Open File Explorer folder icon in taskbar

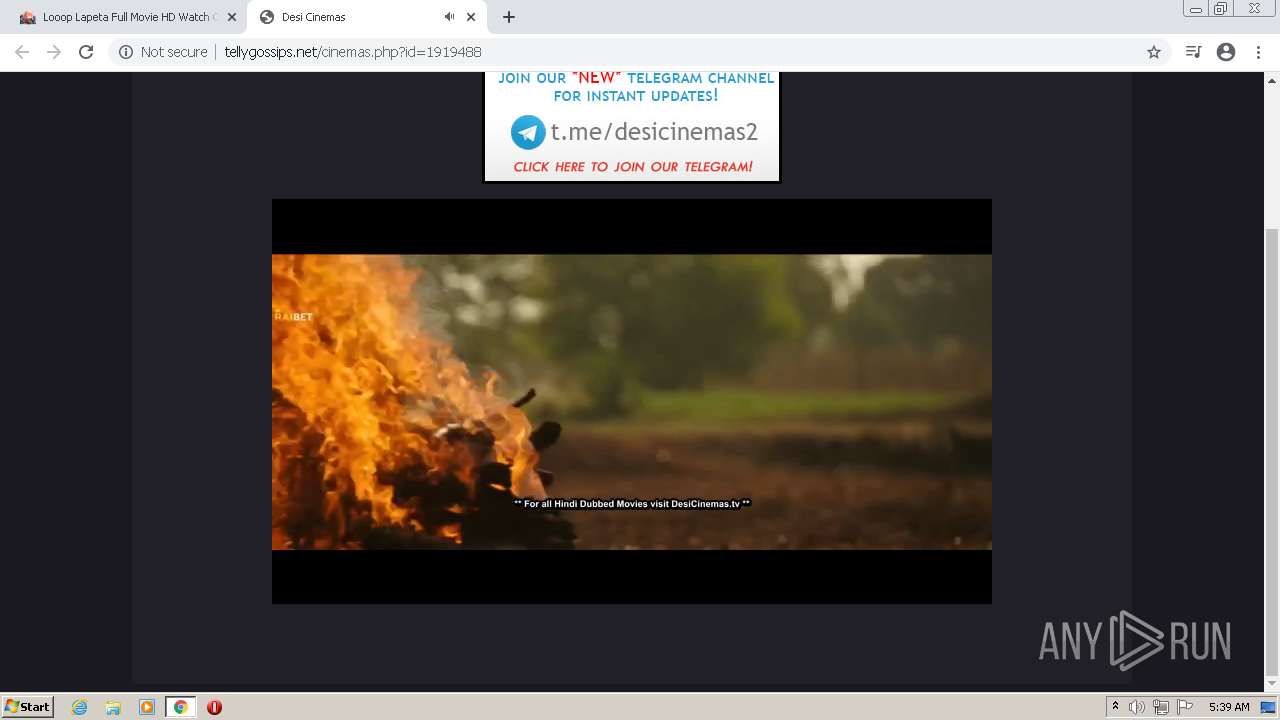click(x=113, y=707)
